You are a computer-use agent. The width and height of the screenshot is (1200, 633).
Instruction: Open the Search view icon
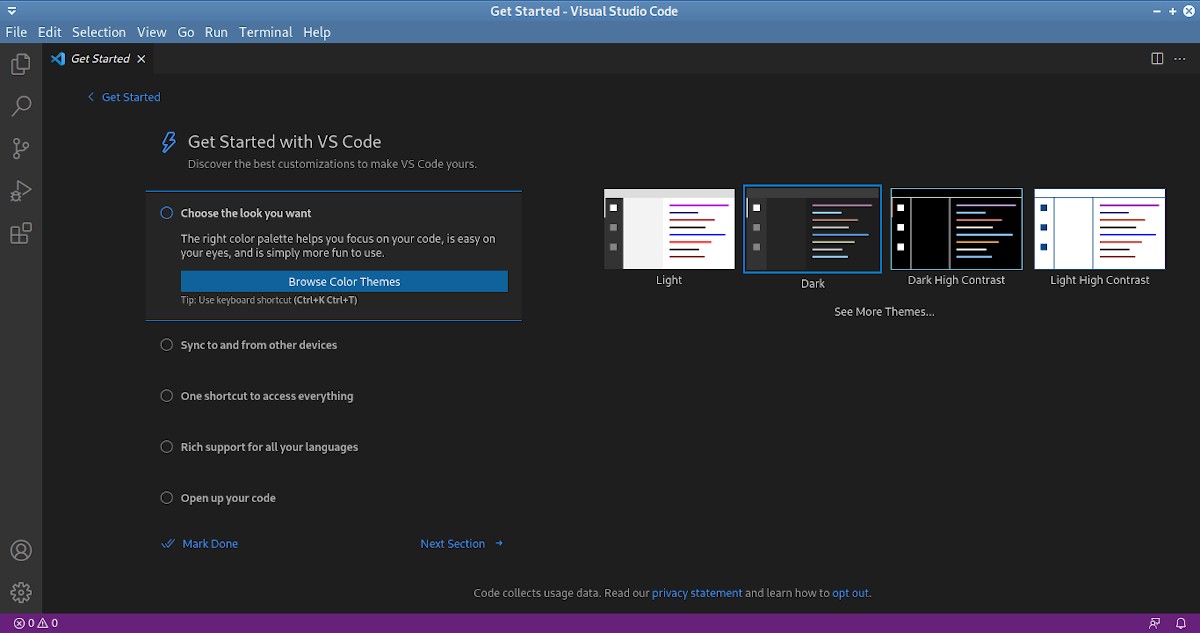[20, 106]
